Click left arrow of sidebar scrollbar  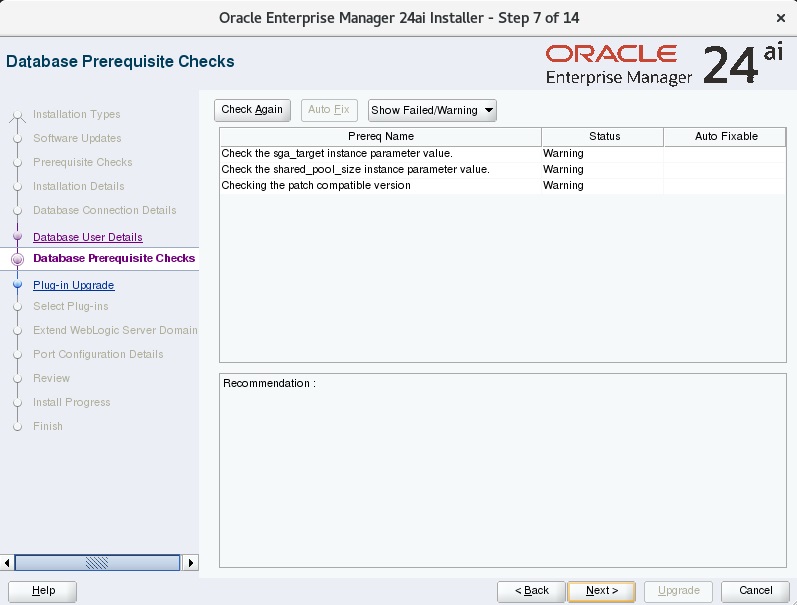point(7,563)
